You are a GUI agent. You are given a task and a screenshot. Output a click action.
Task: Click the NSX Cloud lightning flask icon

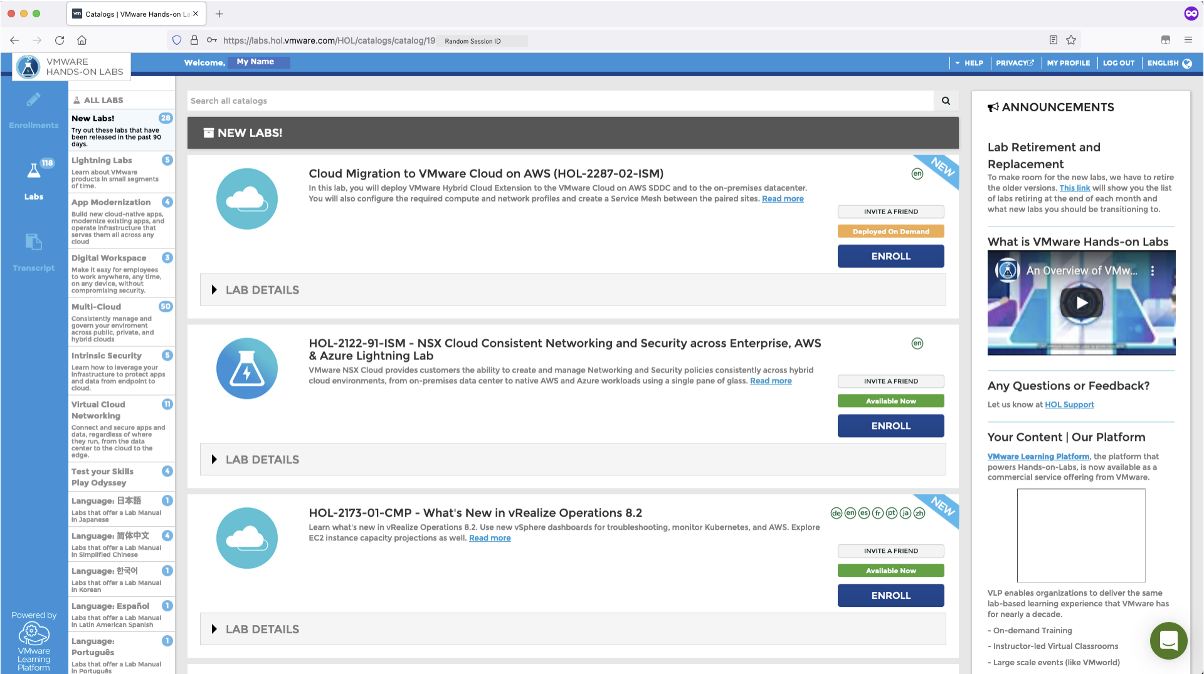tap(247, 368)
